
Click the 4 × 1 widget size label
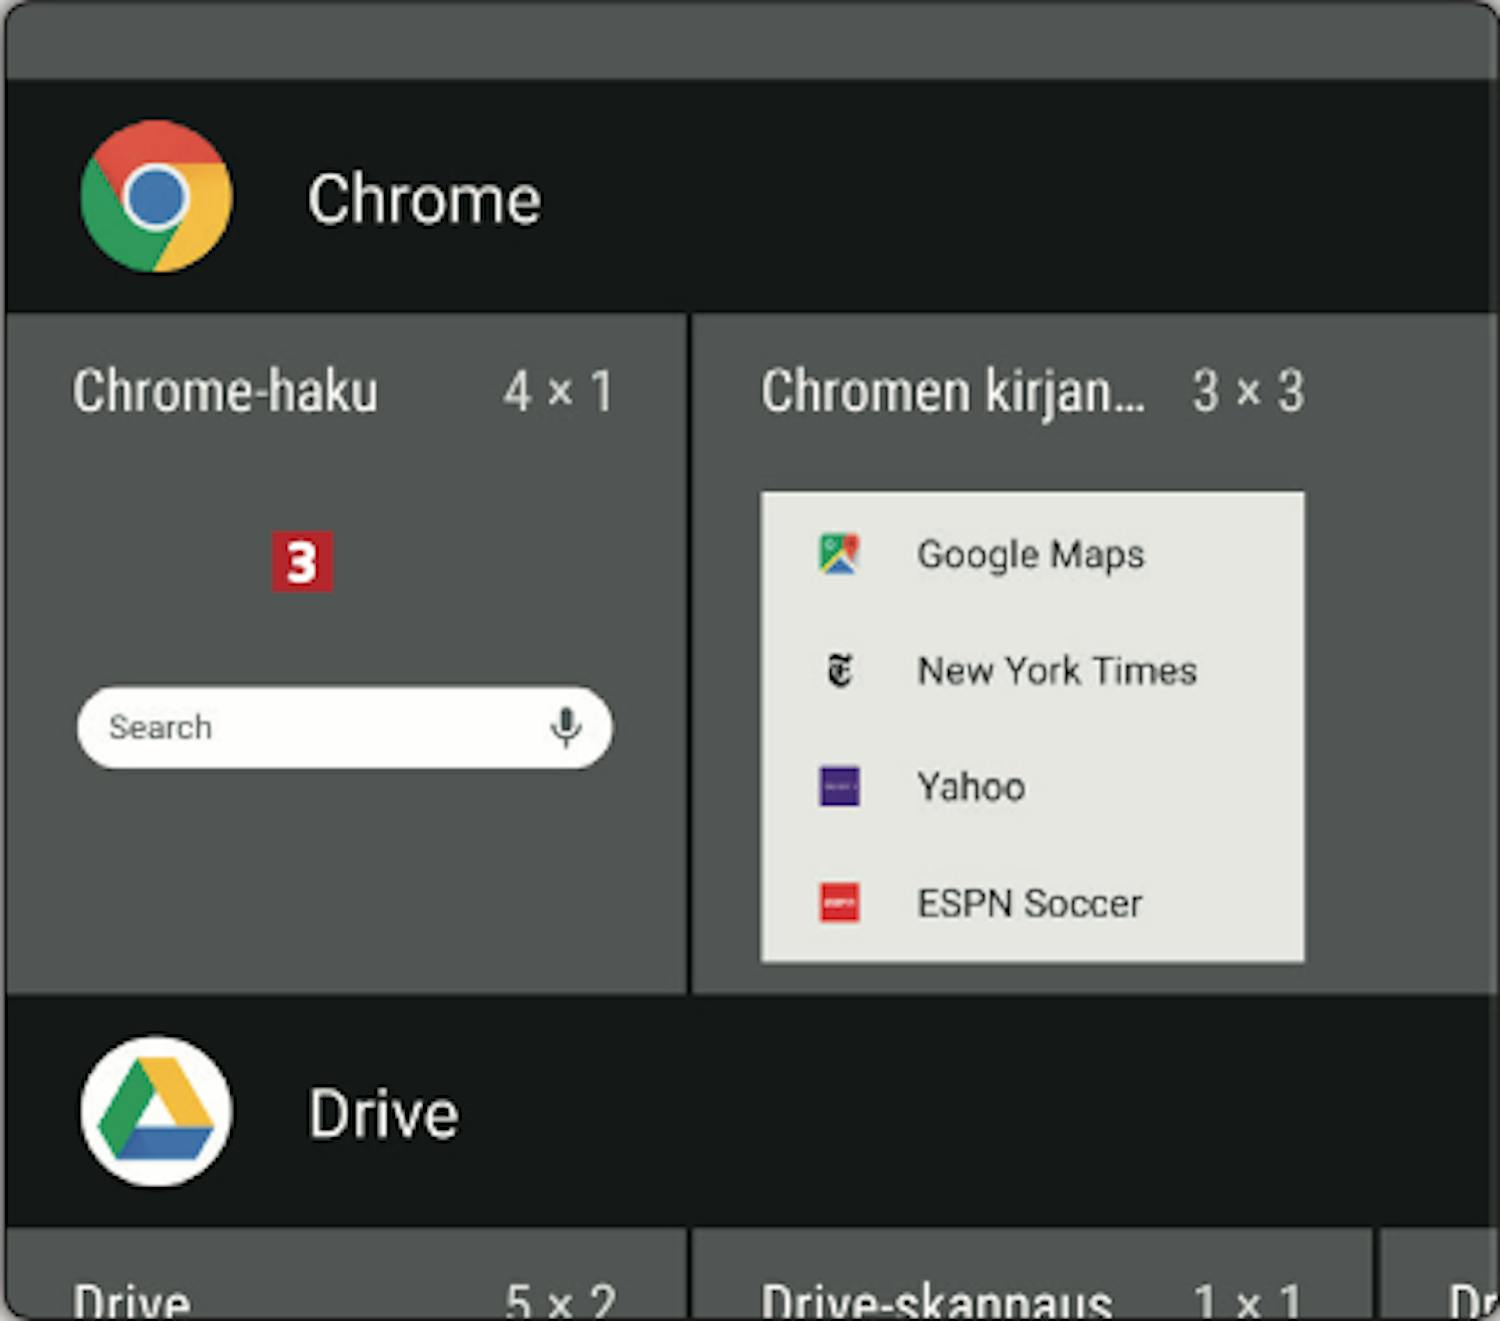click(558, 391)
